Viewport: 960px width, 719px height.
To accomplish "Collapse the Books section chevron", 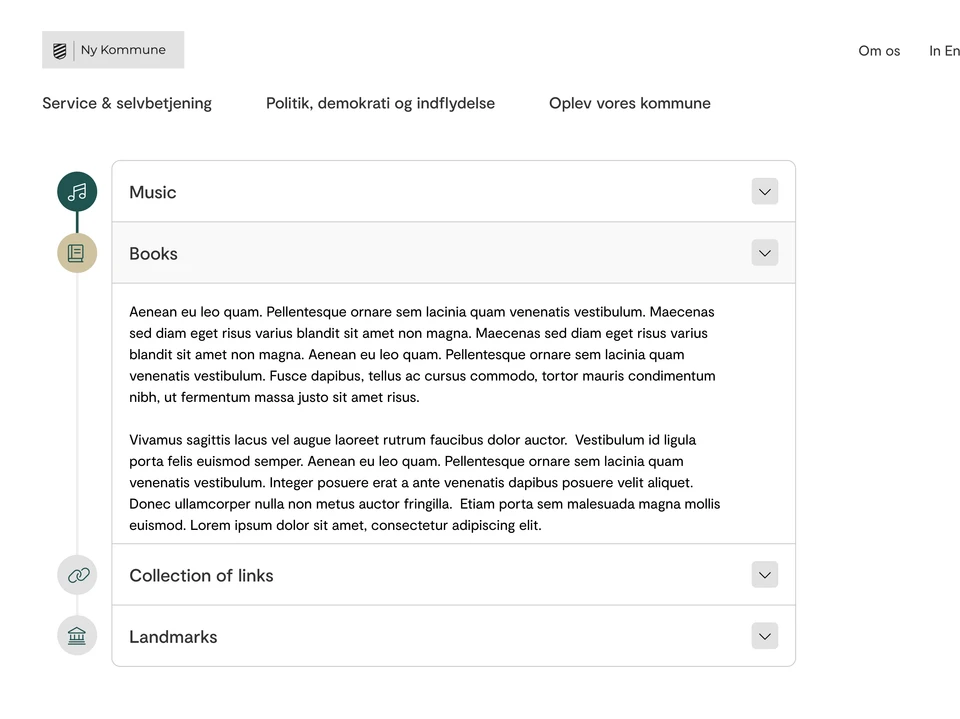I will tap(765, 253).
